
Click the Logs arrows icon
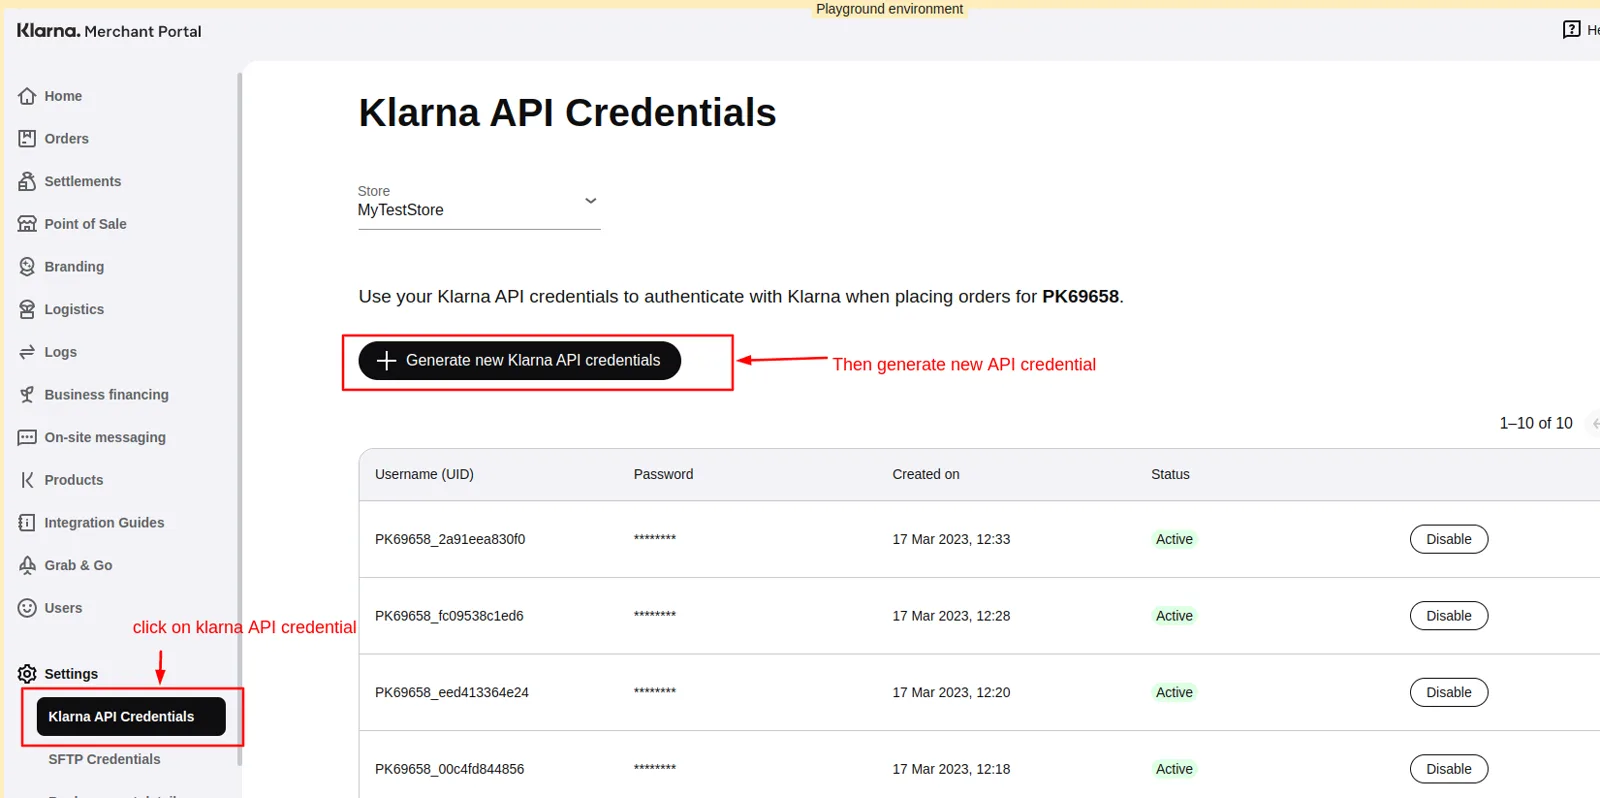(x=27, y=352)
